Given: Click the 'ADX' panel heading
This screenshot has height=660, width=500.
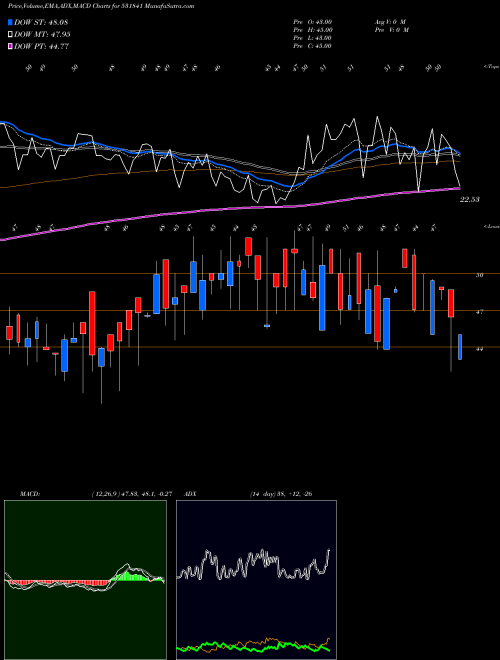Looking at the screenshot, I should [x=191, y=494].
